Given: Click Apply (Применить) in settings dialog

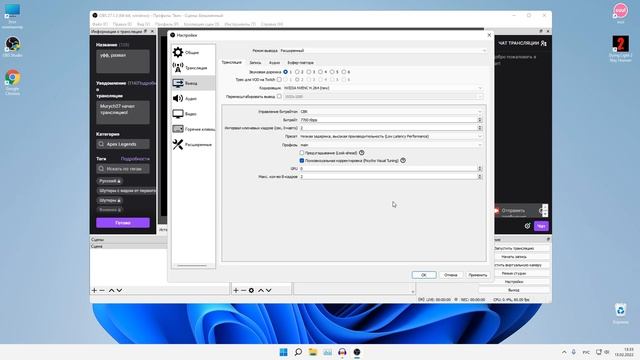Looking at the screenshot, I should click(478, 275).
